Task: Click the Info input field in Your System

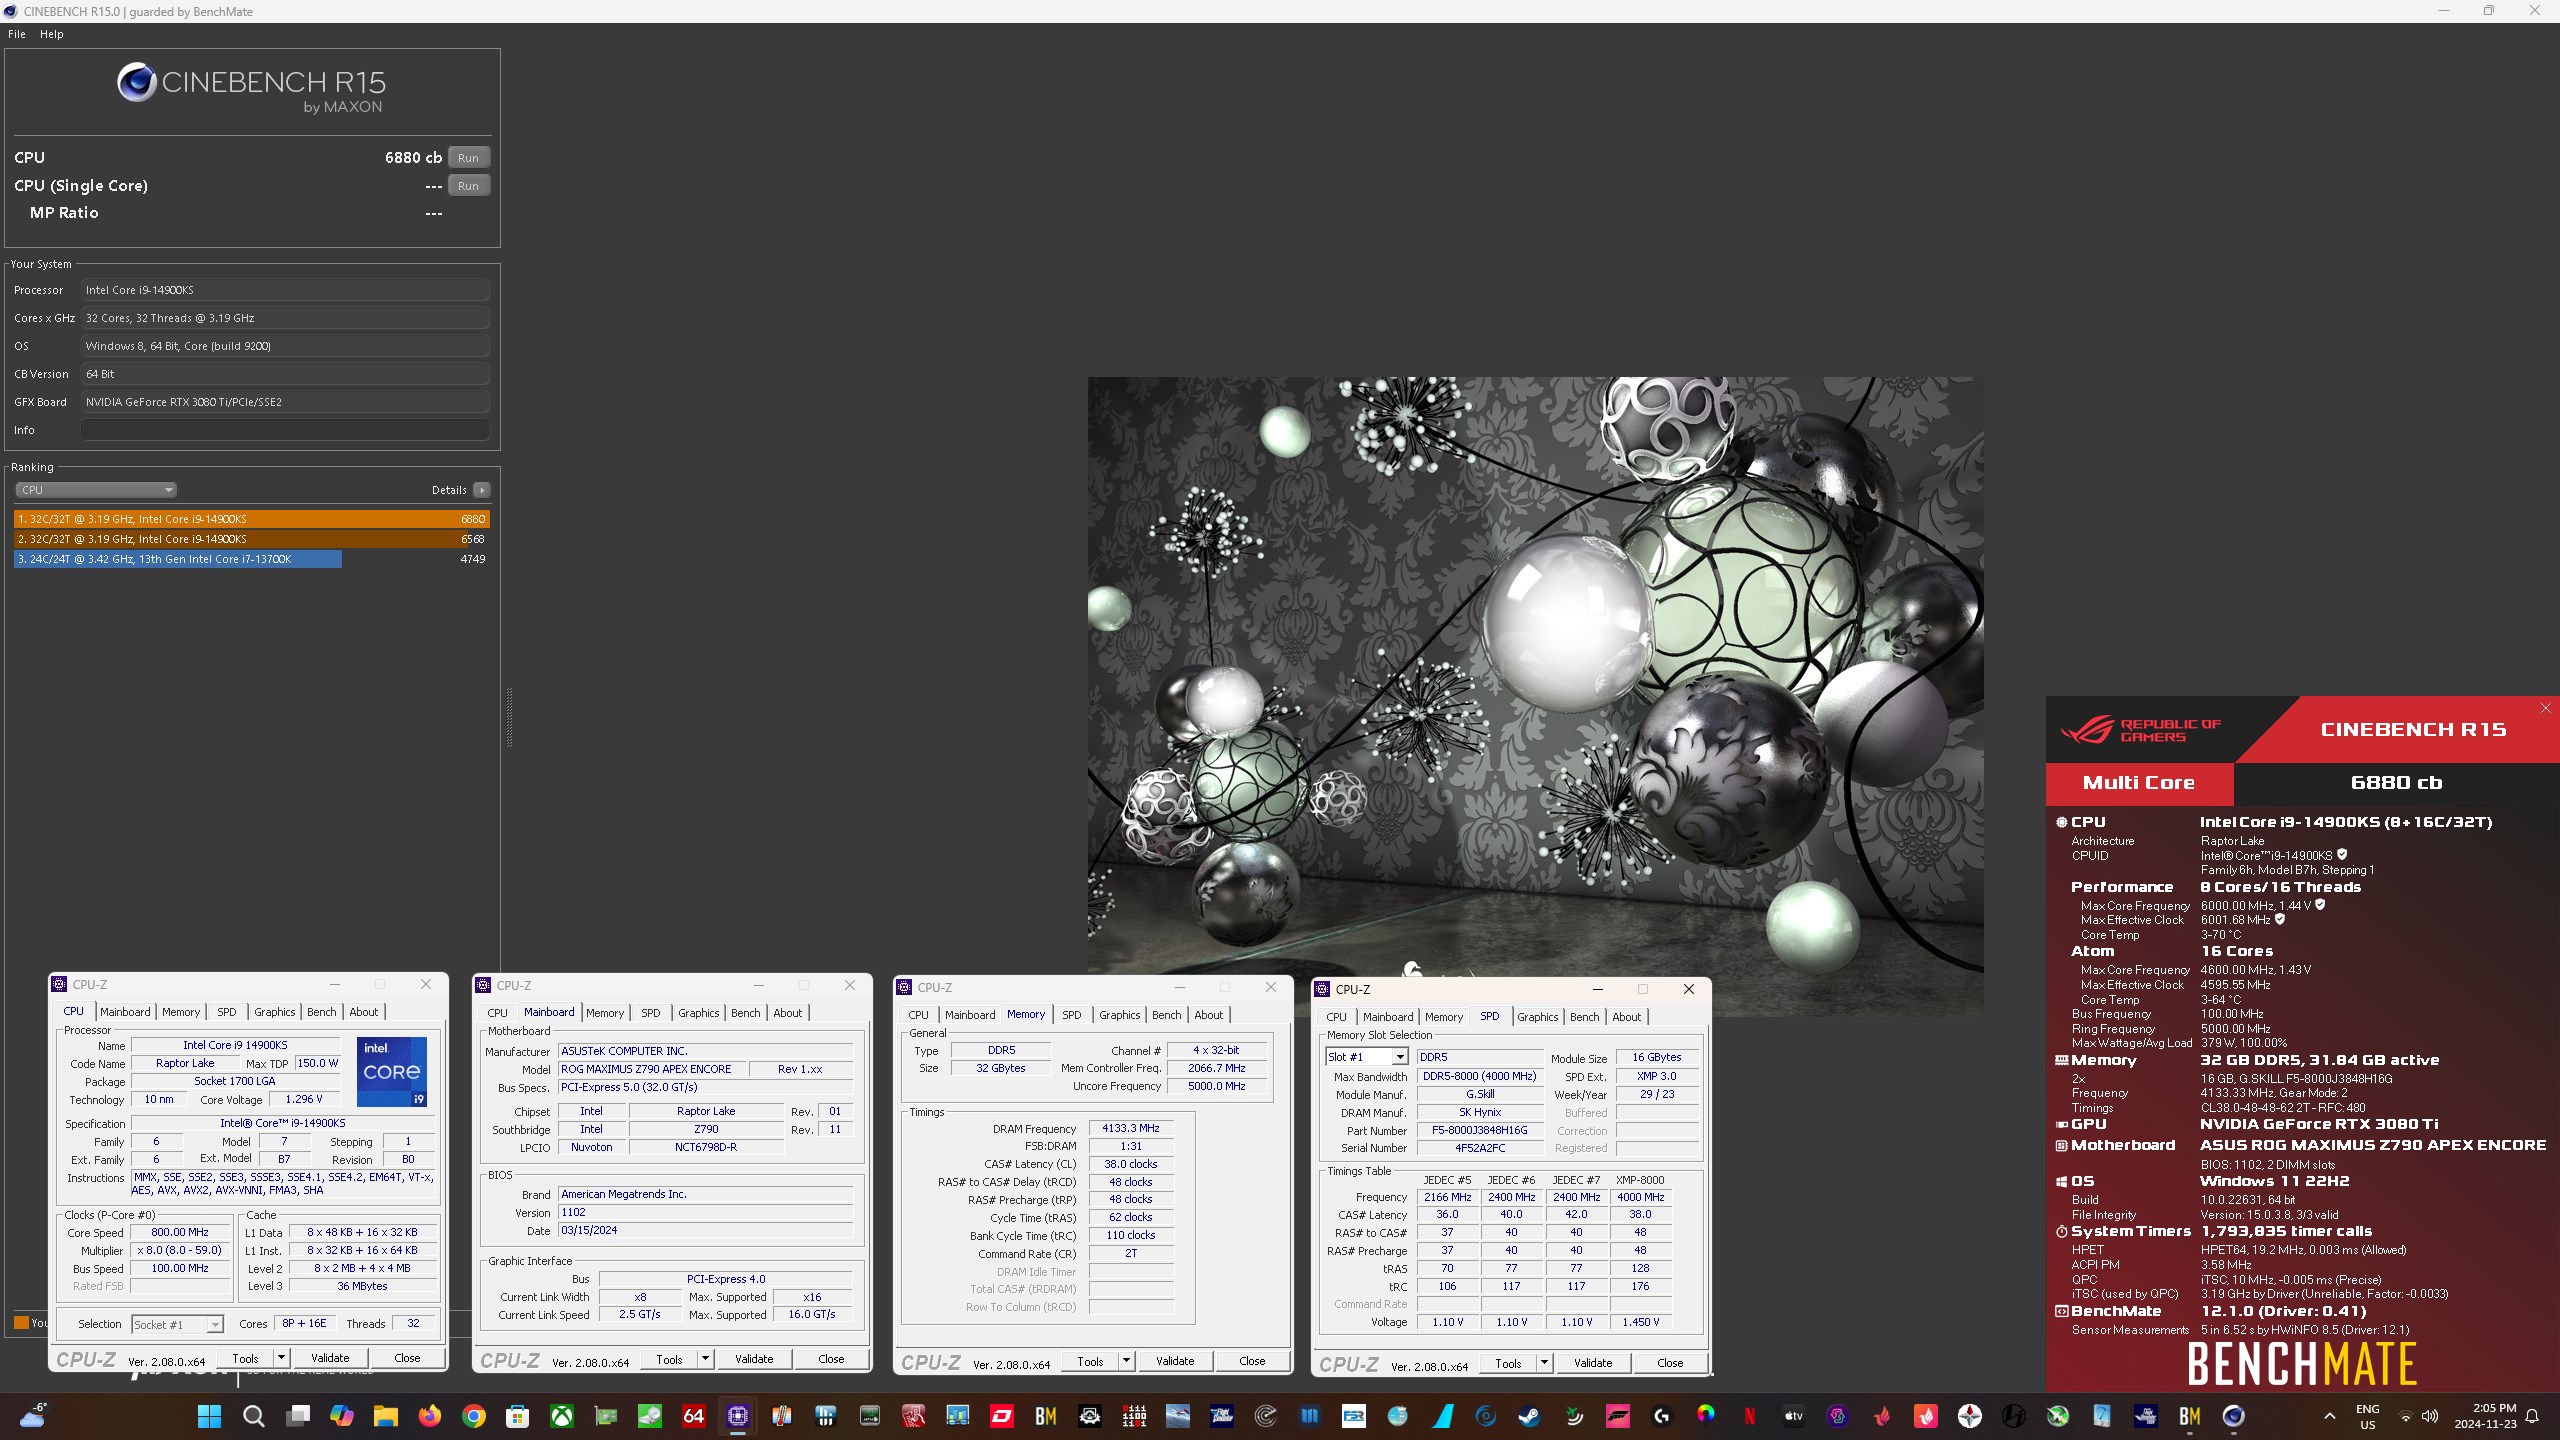Action: tap(286, 430)
